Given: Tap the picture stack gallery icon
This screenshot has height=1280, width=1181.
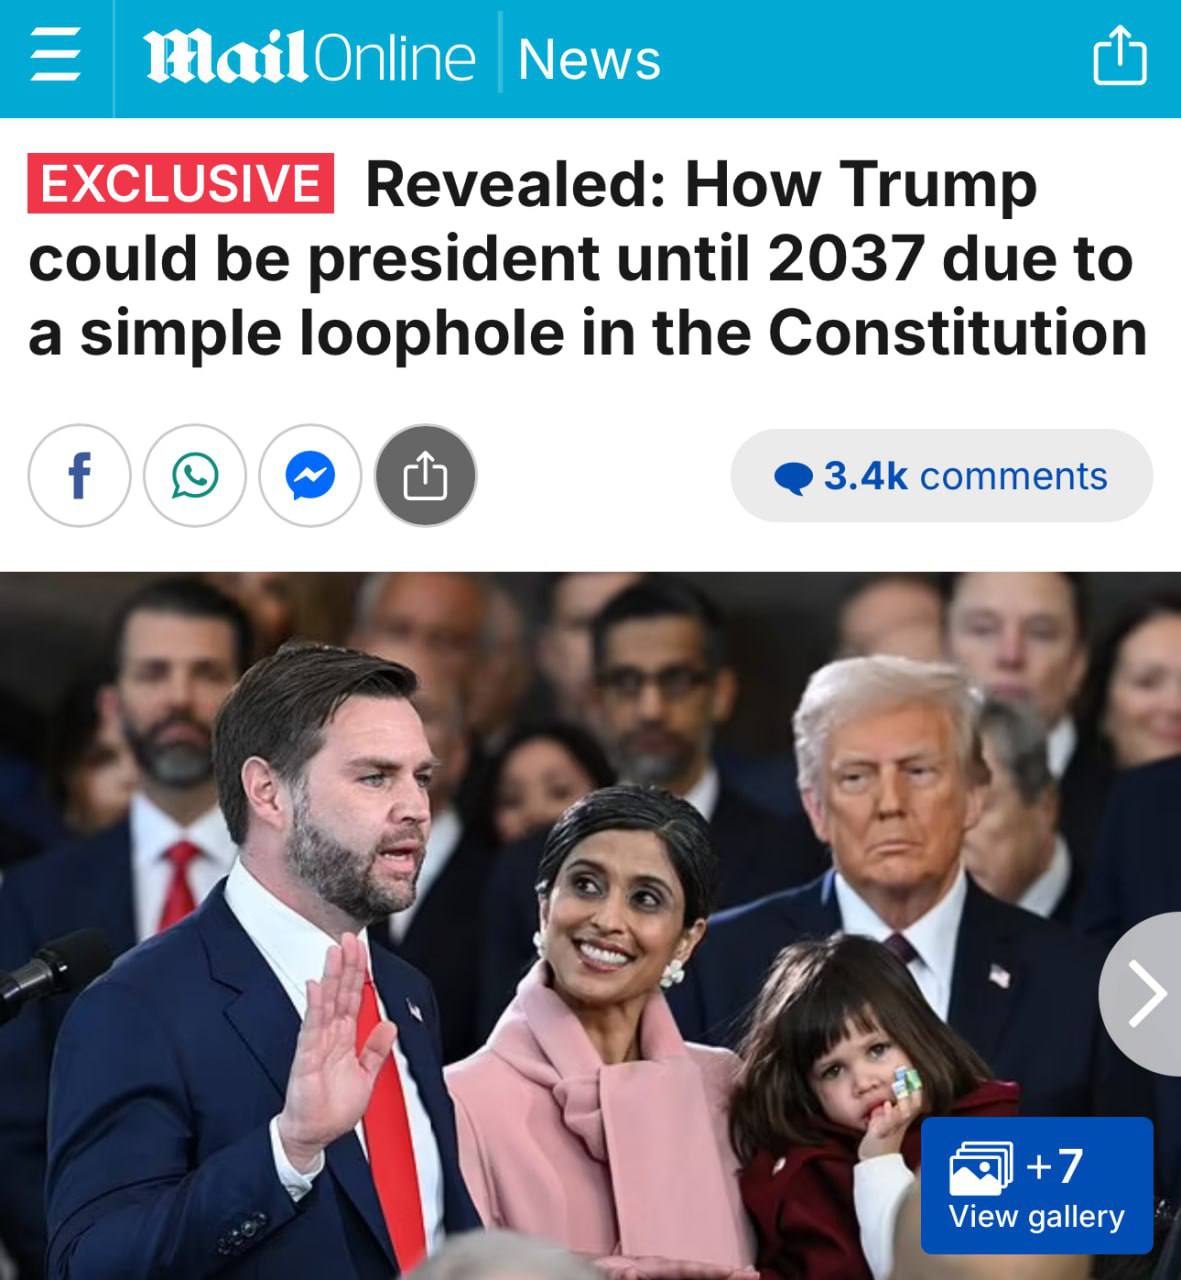Looking at the screenshot, I should (980, 1167).
